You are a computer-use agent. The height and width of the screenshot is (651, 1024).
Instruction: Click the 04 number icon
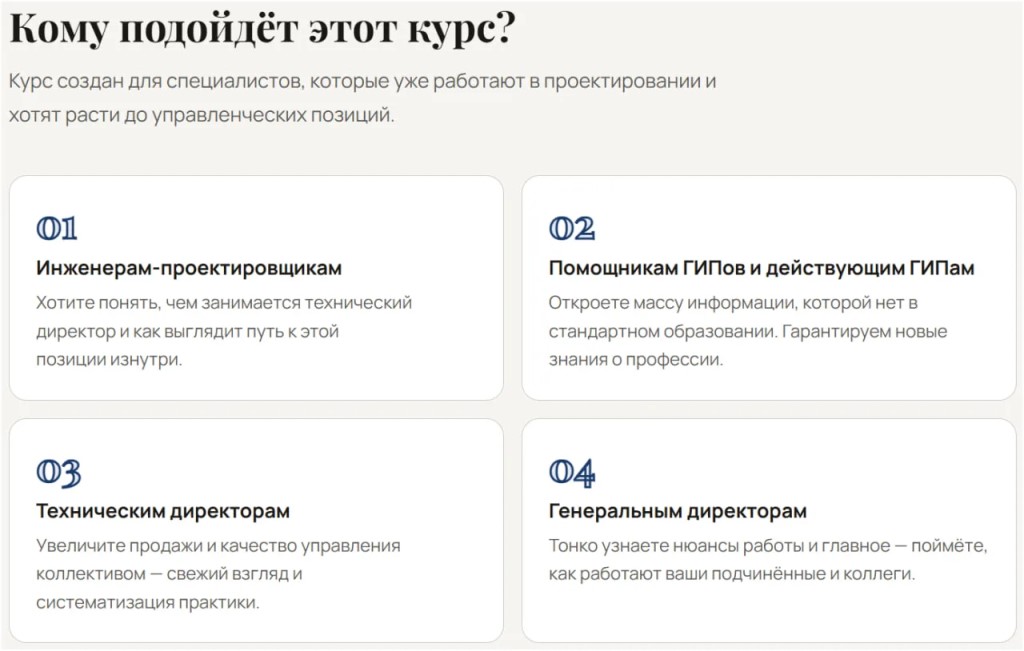tap(572, 473)
